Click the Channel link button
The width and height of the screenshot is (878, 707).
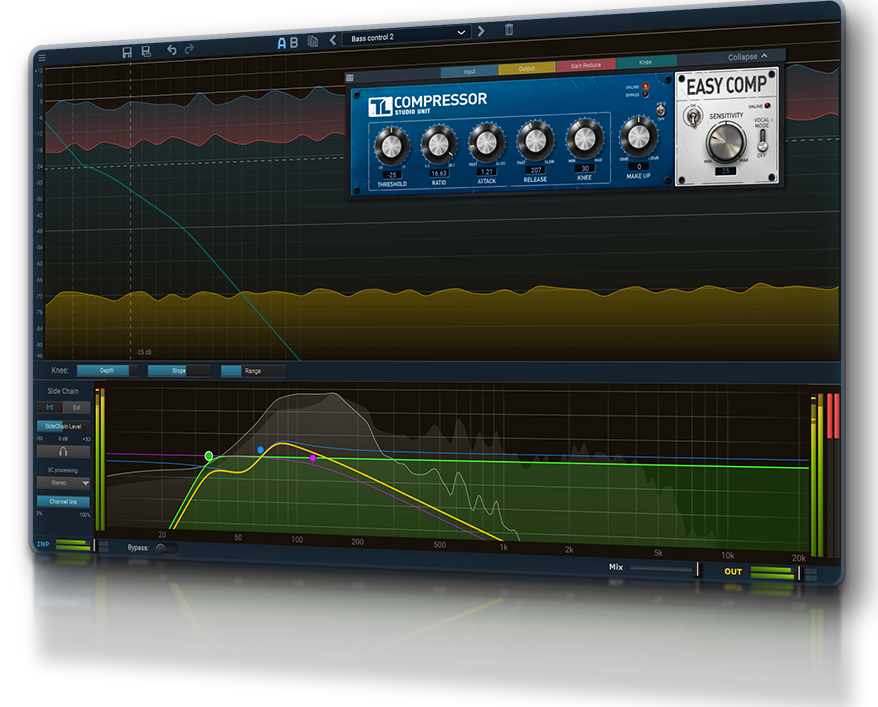tap(63, 501)
